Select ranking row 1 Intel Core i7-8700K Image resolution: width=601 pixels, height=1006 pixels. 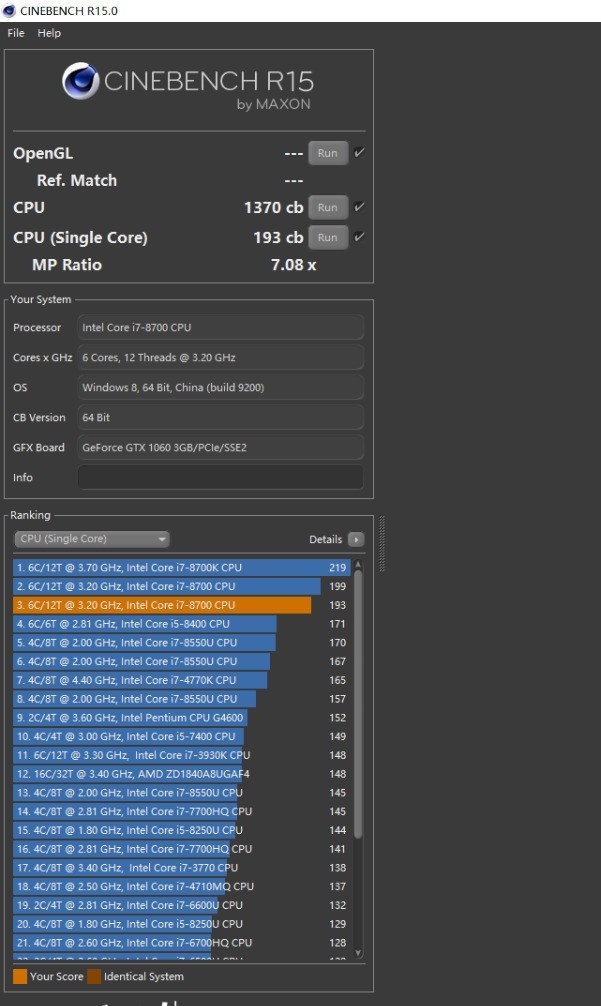(182, 567)
